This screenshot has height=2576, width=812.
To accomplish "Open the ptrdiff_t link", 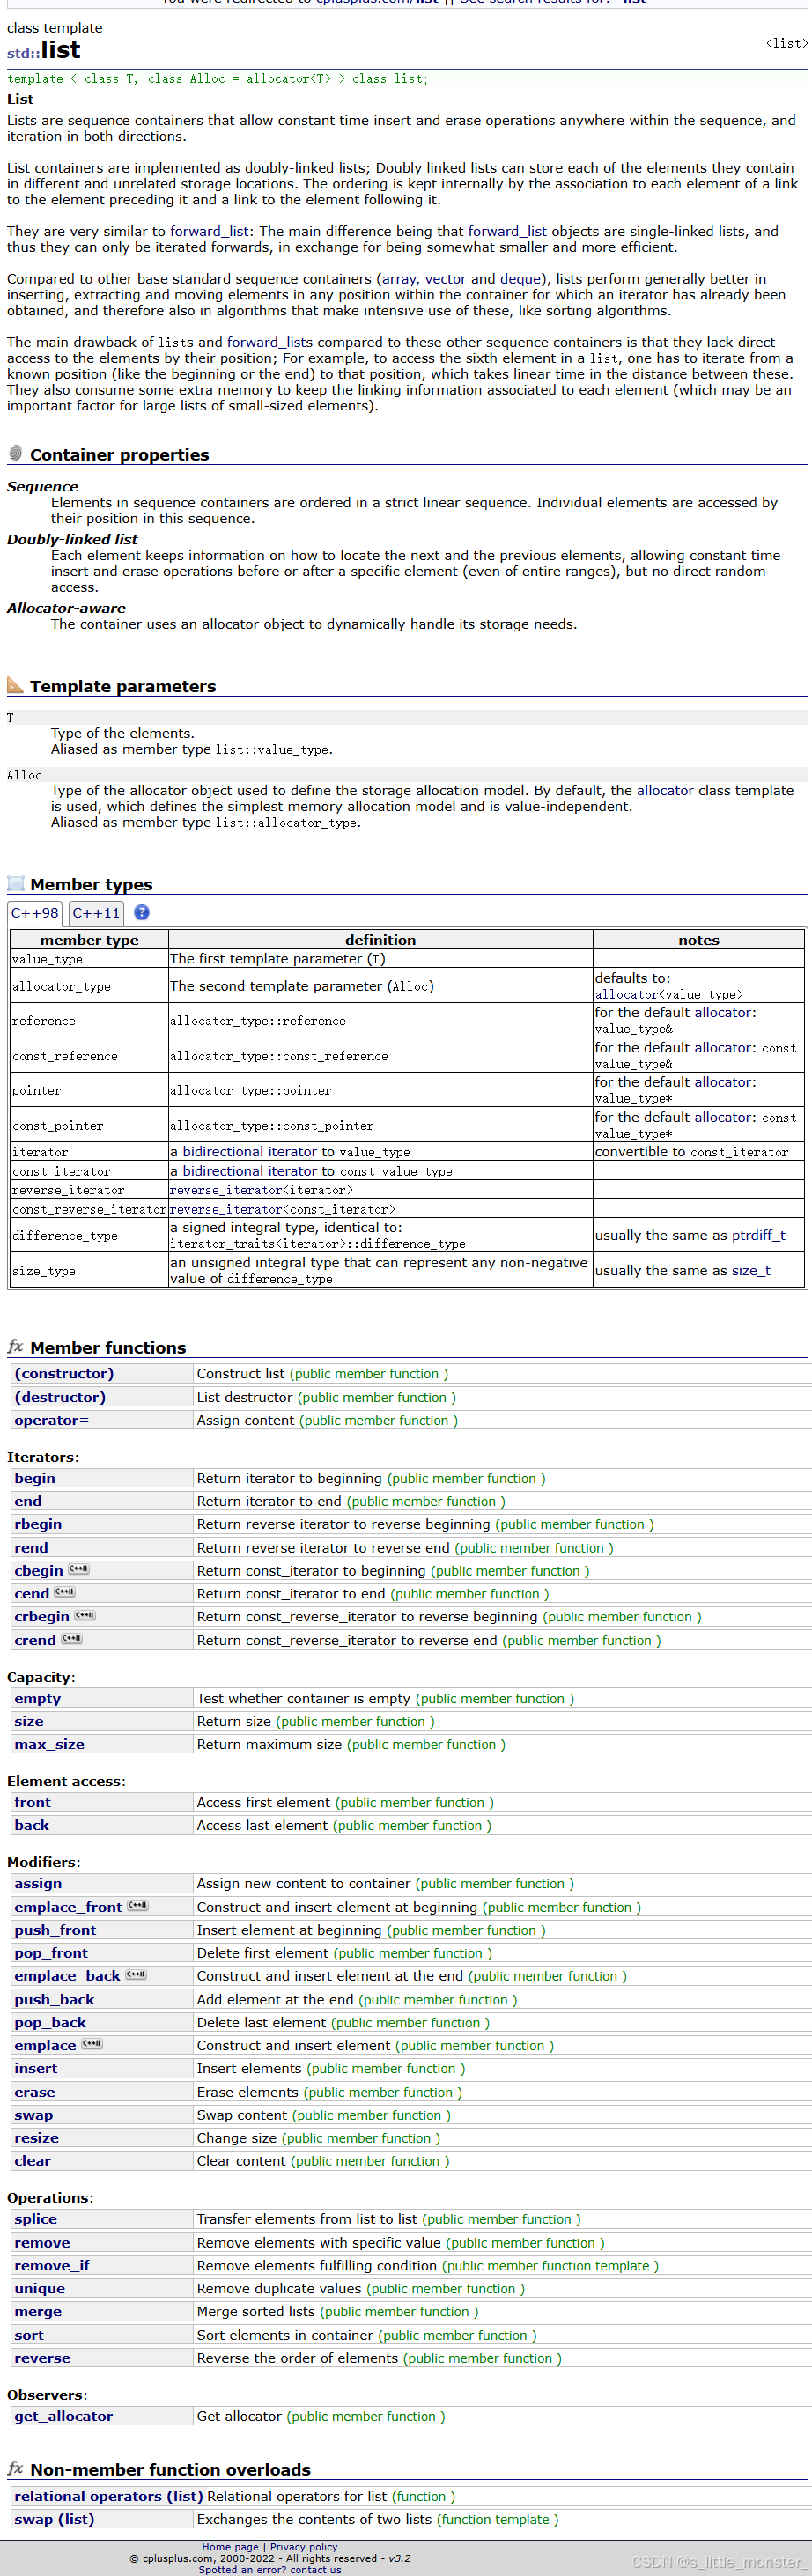I will (x=759, y=1235).
